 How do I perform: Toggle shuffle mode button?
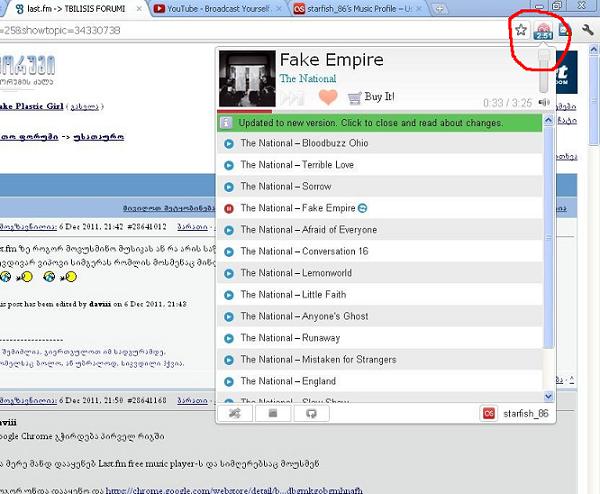tap(235, 413)
